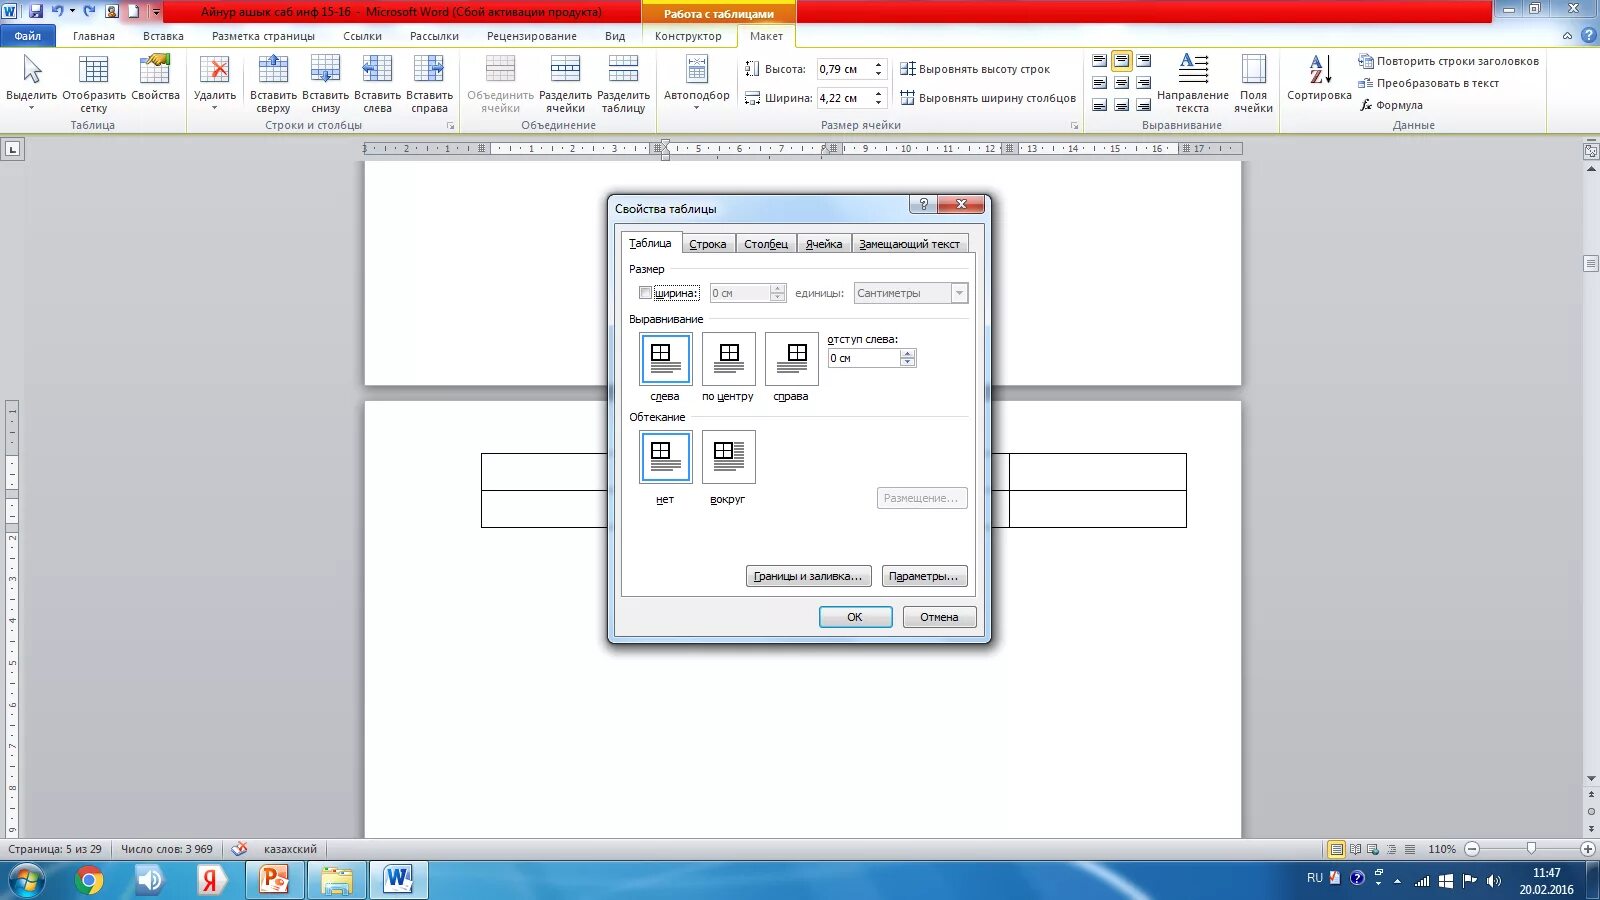Viewport: 1600px width, 900px height.
Task: Click row height 0,79 см field
Action: (845, 69)
